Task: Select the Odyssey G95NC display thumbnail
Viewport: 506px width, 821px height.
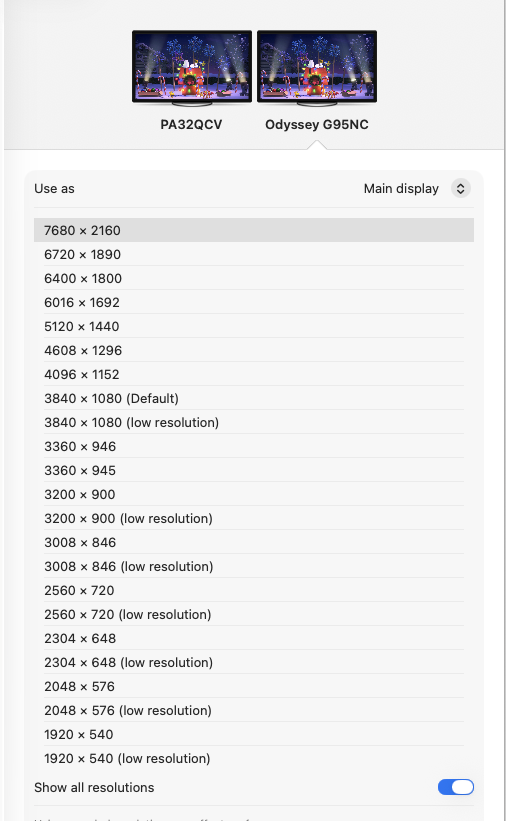Action: click(317, 68)
